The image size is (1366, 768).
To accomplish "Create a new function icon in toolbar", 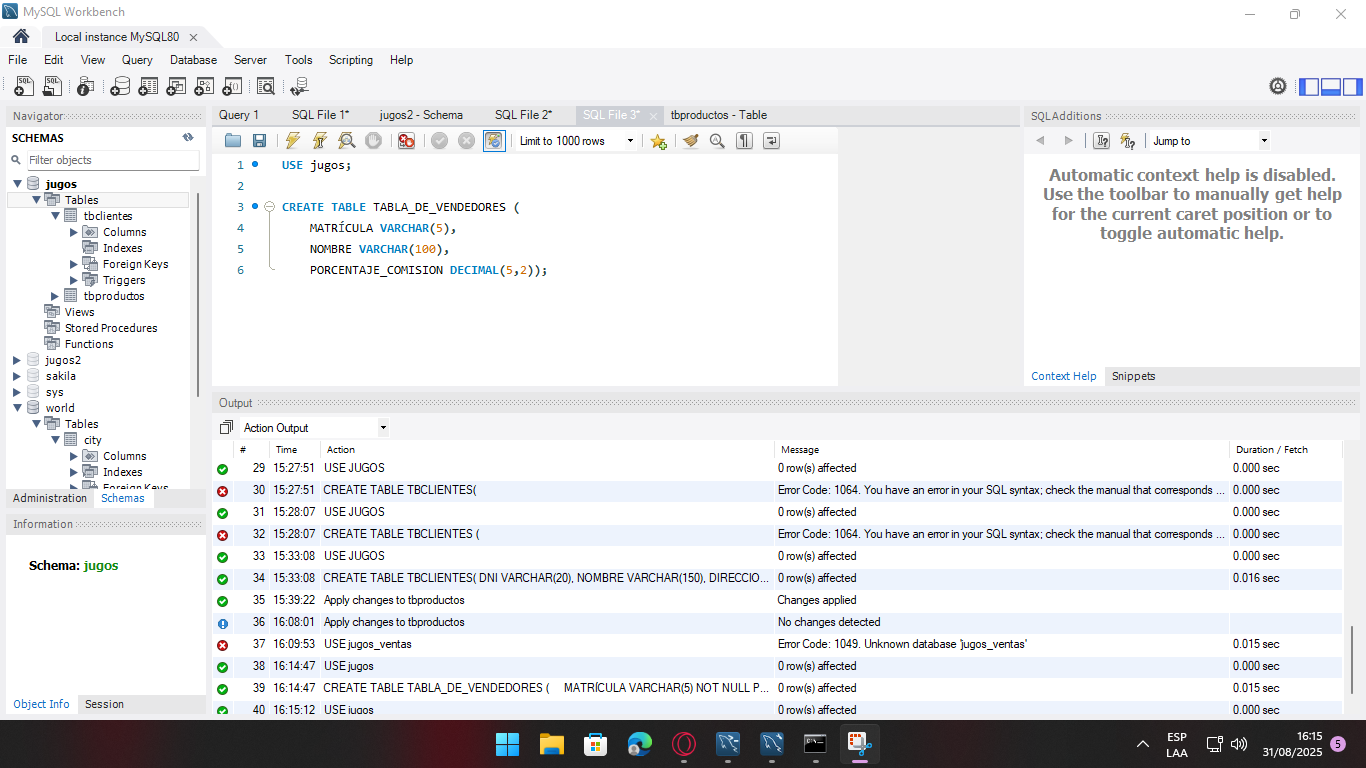I will coord(232,87).
